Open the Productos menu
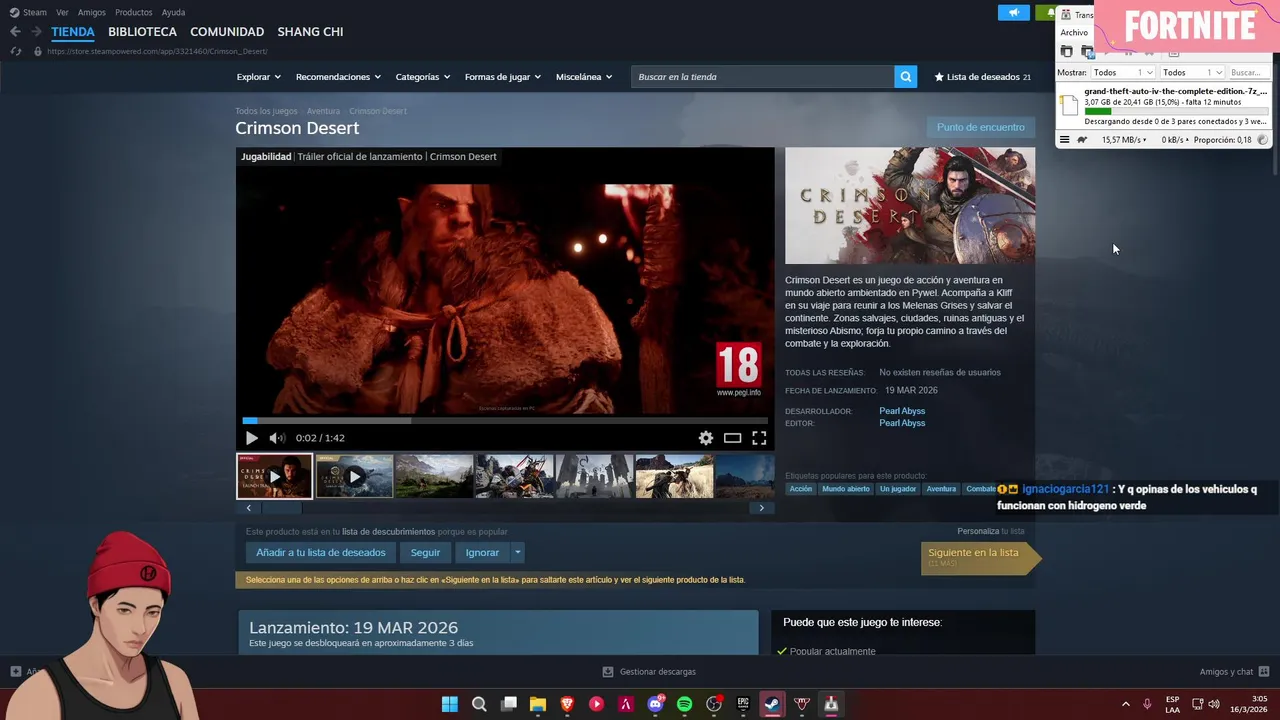The image size is (1280, 720). (x=134, y=12)
